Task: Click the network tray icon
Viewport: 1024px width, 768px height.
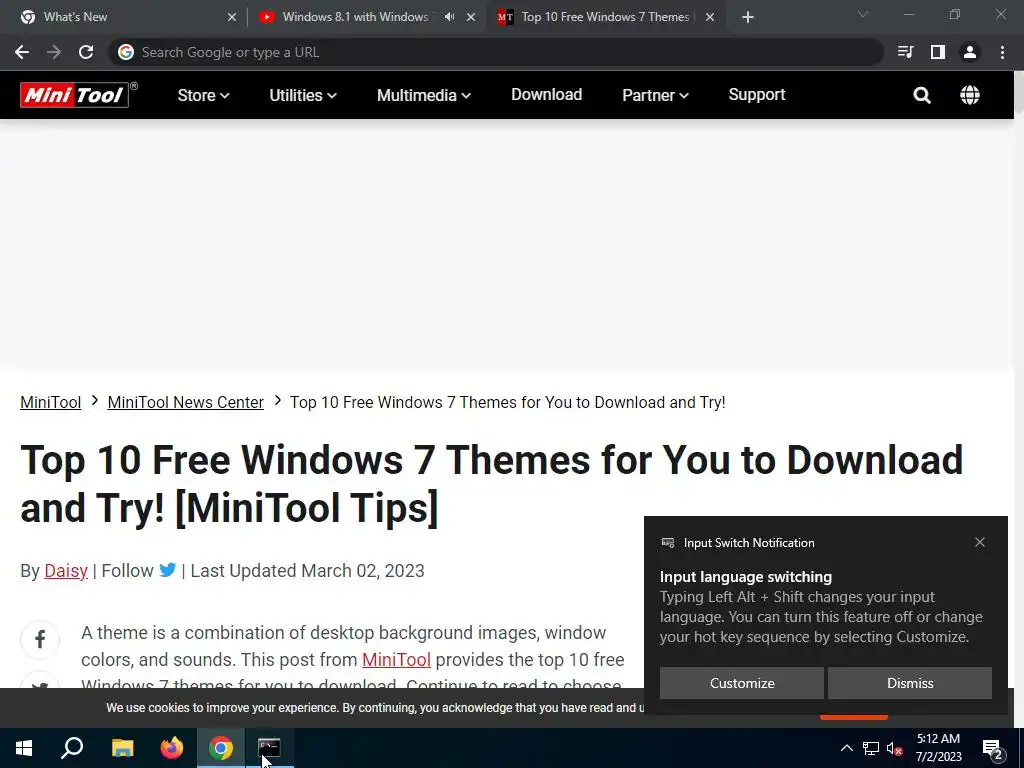Action: (x=871, y=748)
